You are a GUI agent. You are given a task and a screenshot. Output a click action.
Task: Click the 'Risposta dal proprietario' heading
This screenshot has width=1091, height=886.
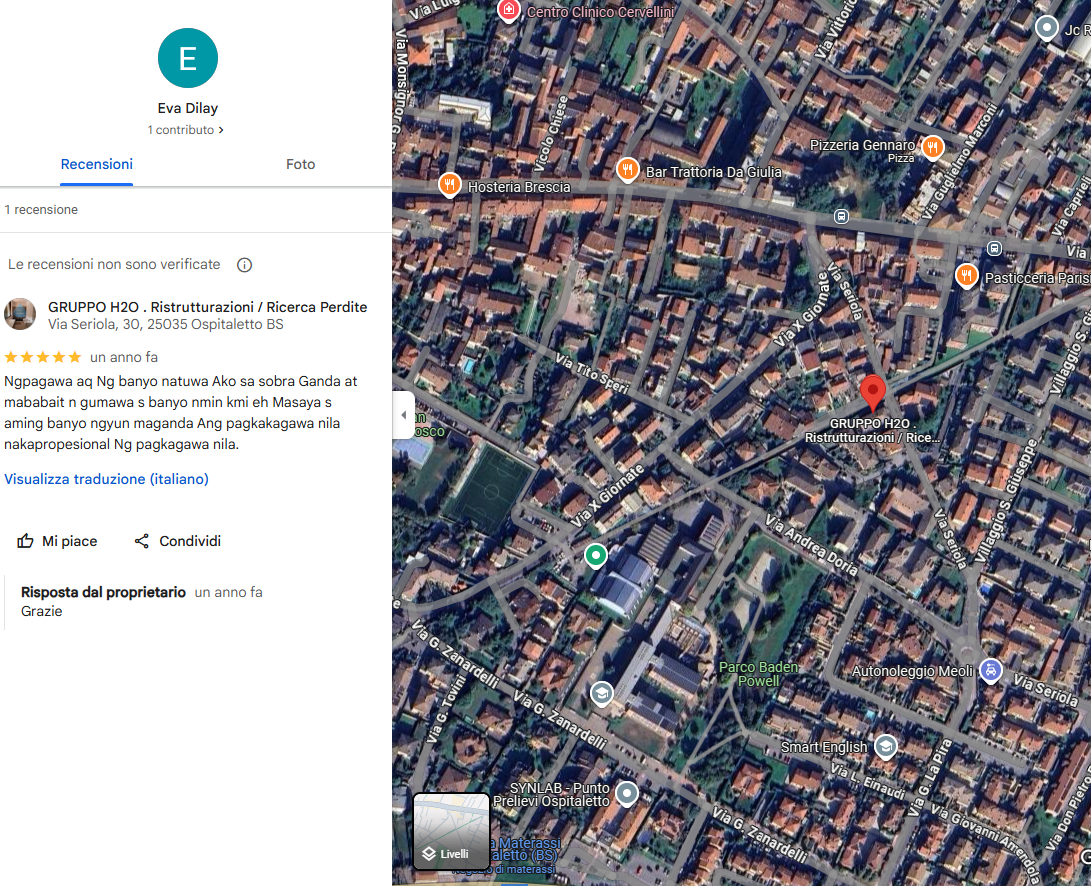(x=103, y=592)
